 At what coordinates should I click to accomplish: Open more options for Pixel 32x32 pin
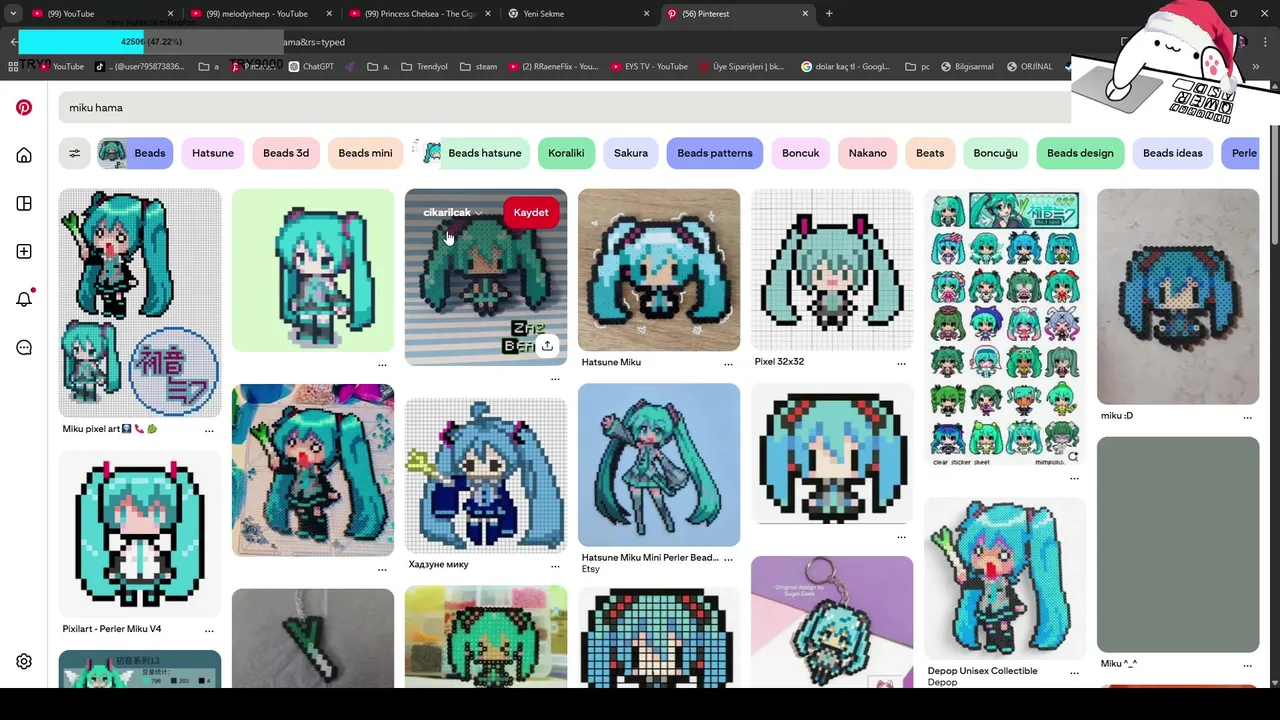click(901, 363)
